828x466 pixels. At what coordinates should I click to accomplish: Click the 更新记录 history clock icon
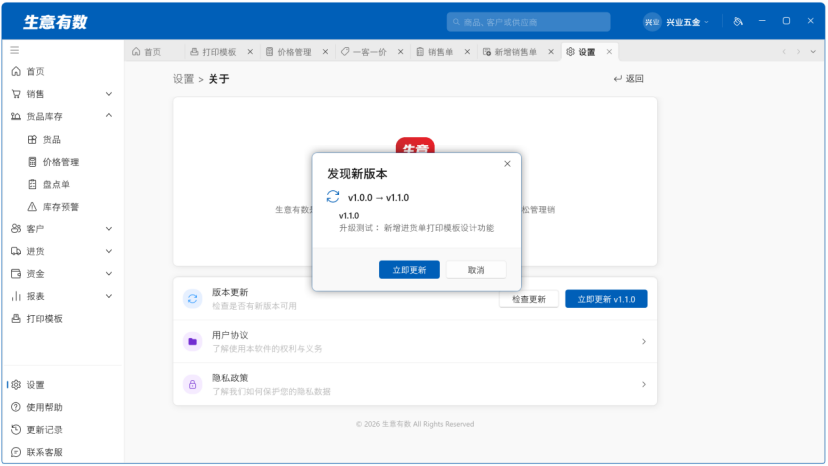16,430
